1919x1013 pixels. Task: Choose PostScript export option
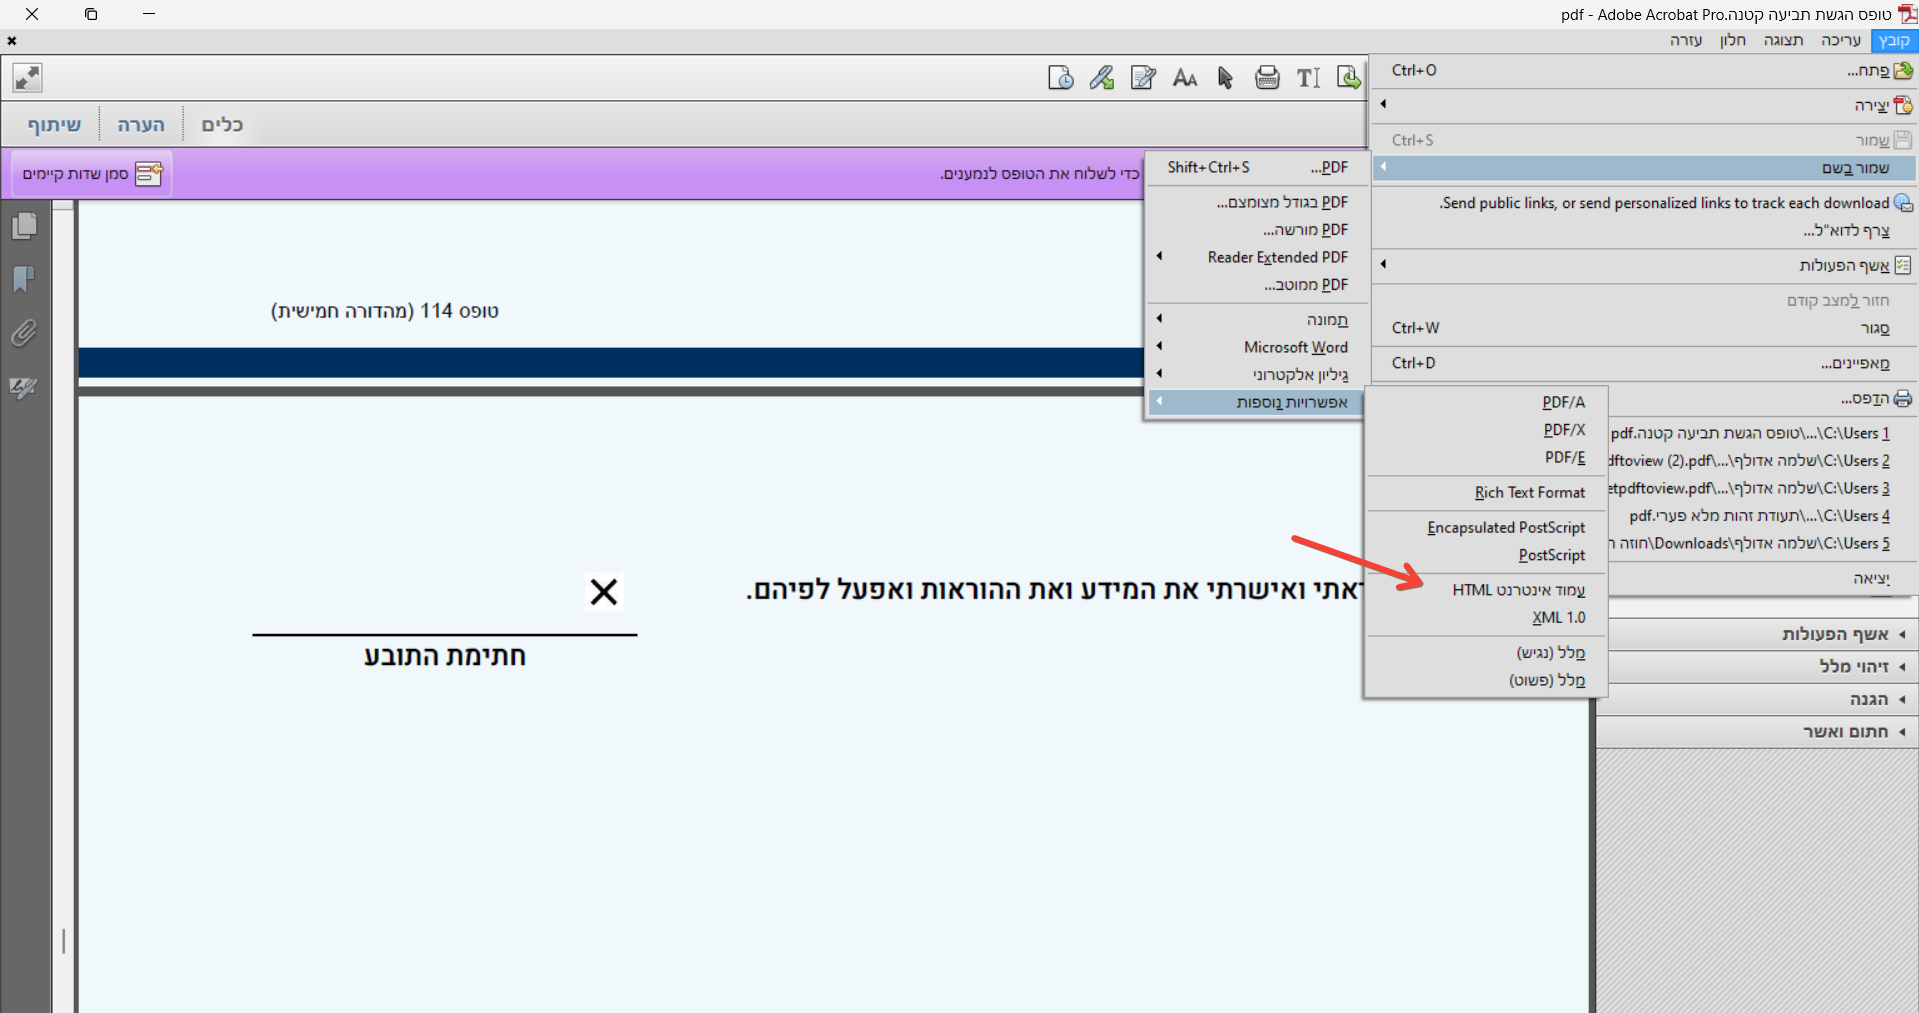point(1486,555)
